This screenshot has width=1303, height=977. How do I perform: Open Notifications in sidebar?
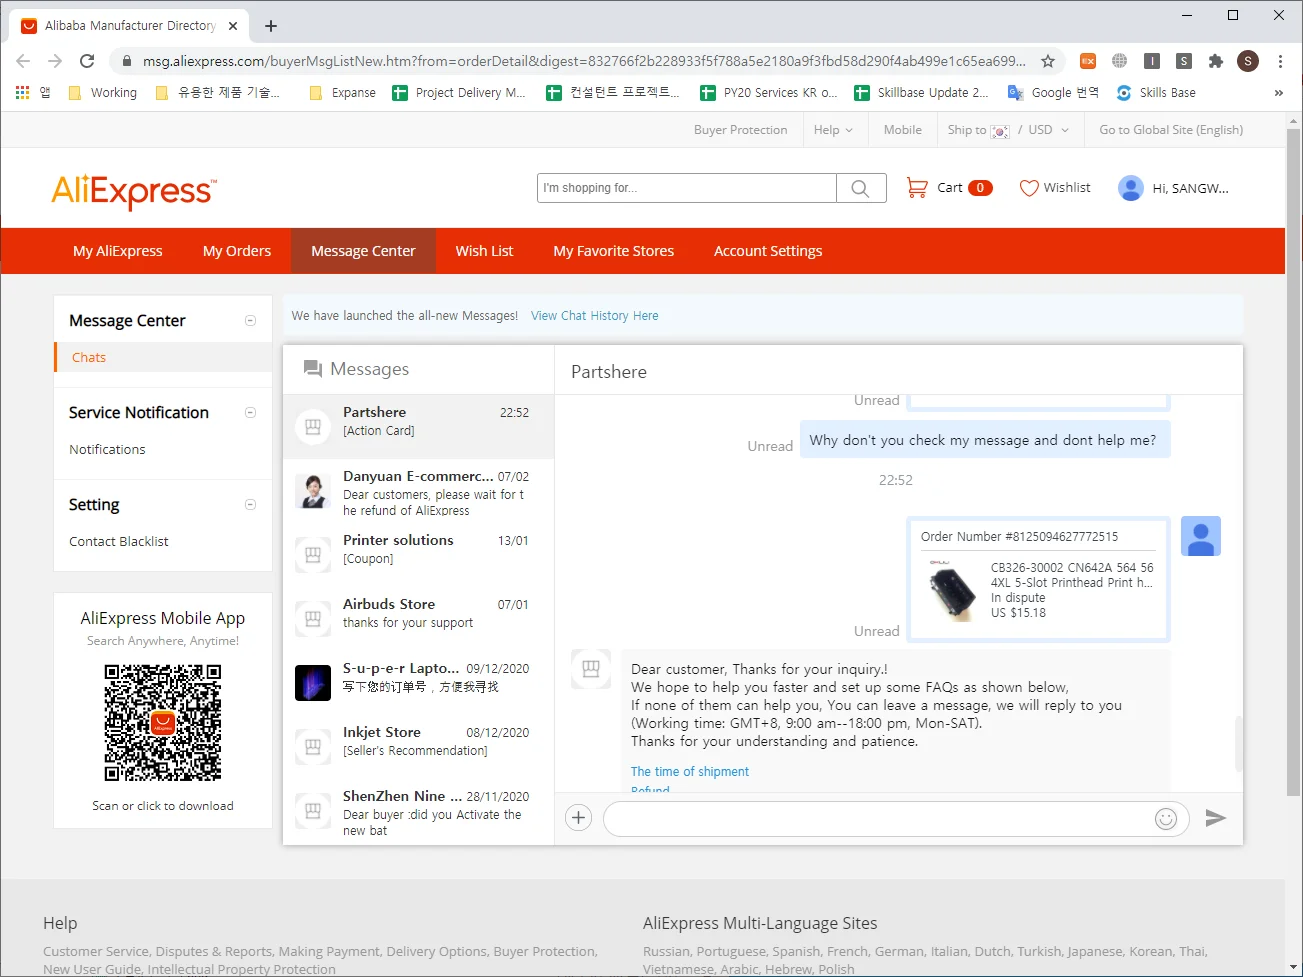coord(107,450)
